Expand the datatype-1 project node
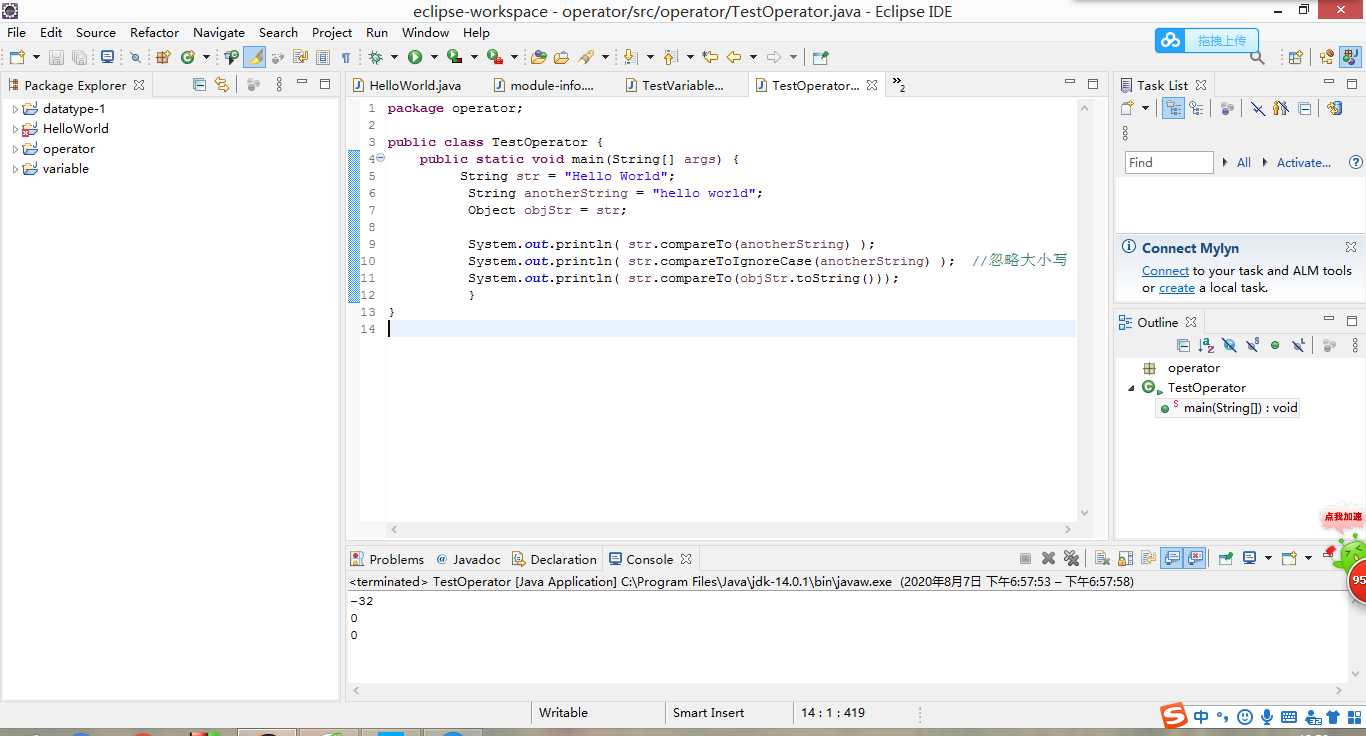 click(14, 109)
